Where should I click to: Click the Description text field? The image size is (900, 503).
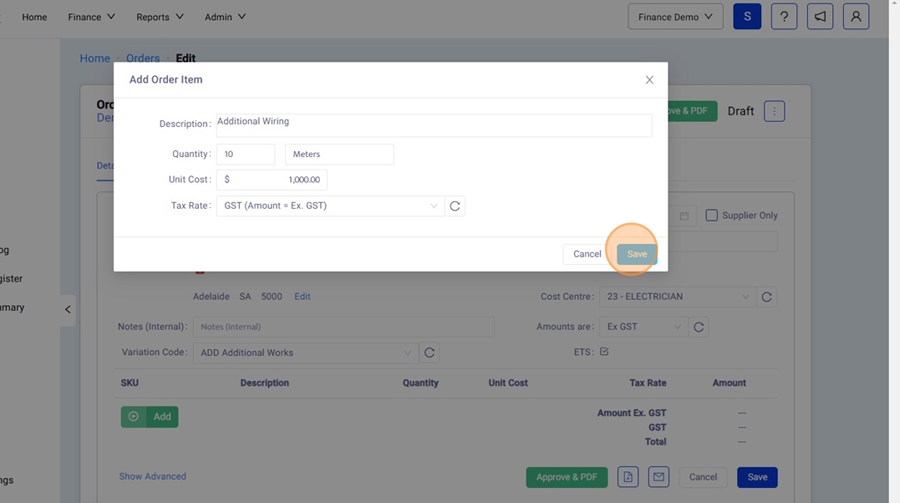pos(434,124)
